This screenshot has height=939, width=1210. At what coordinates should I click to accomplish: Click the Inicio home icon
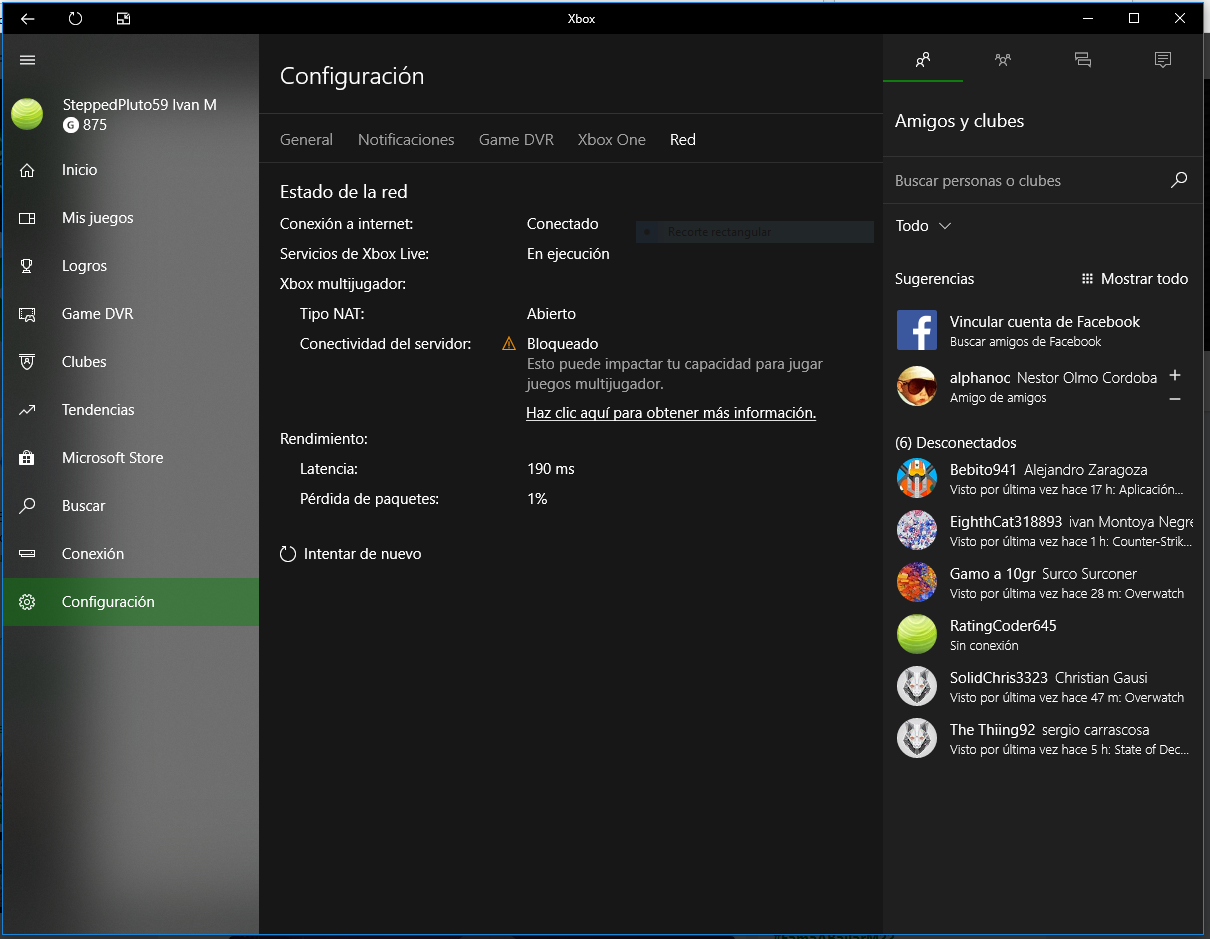pos(27,170)
